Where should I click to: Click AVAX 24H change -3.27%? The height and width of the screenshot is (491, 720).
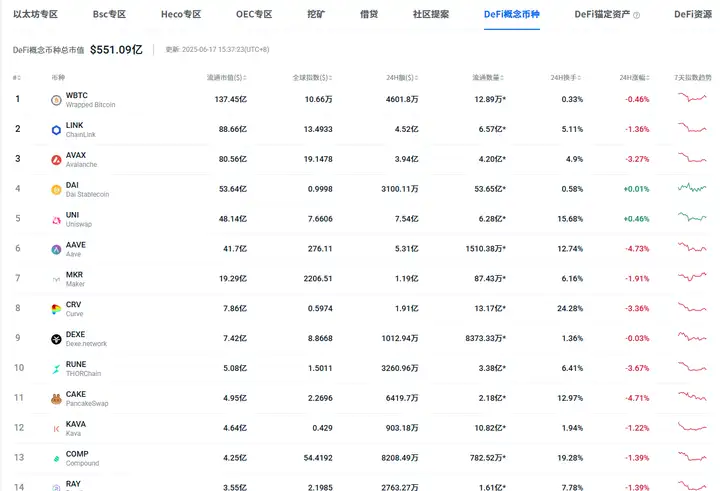637,159
